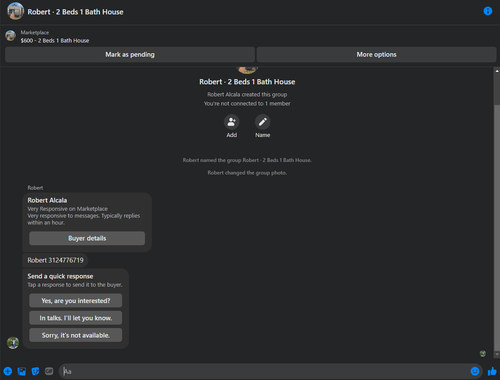The height and width of the screenshot is (380, 500).
Task: Click the seen-receipt avatar at bottom right
Action: pos(483,354)
